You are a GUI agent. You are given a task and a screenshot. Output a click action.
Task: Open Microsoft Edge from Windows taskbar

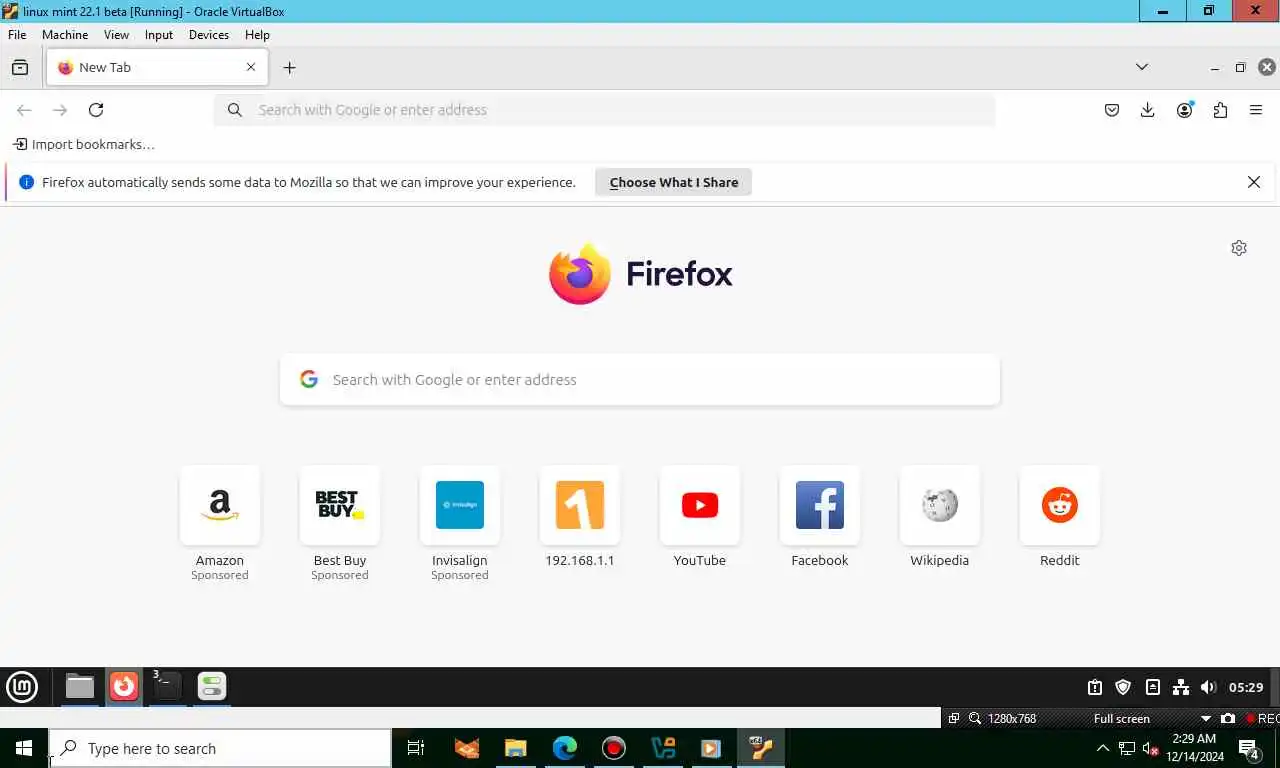(565, 748)
